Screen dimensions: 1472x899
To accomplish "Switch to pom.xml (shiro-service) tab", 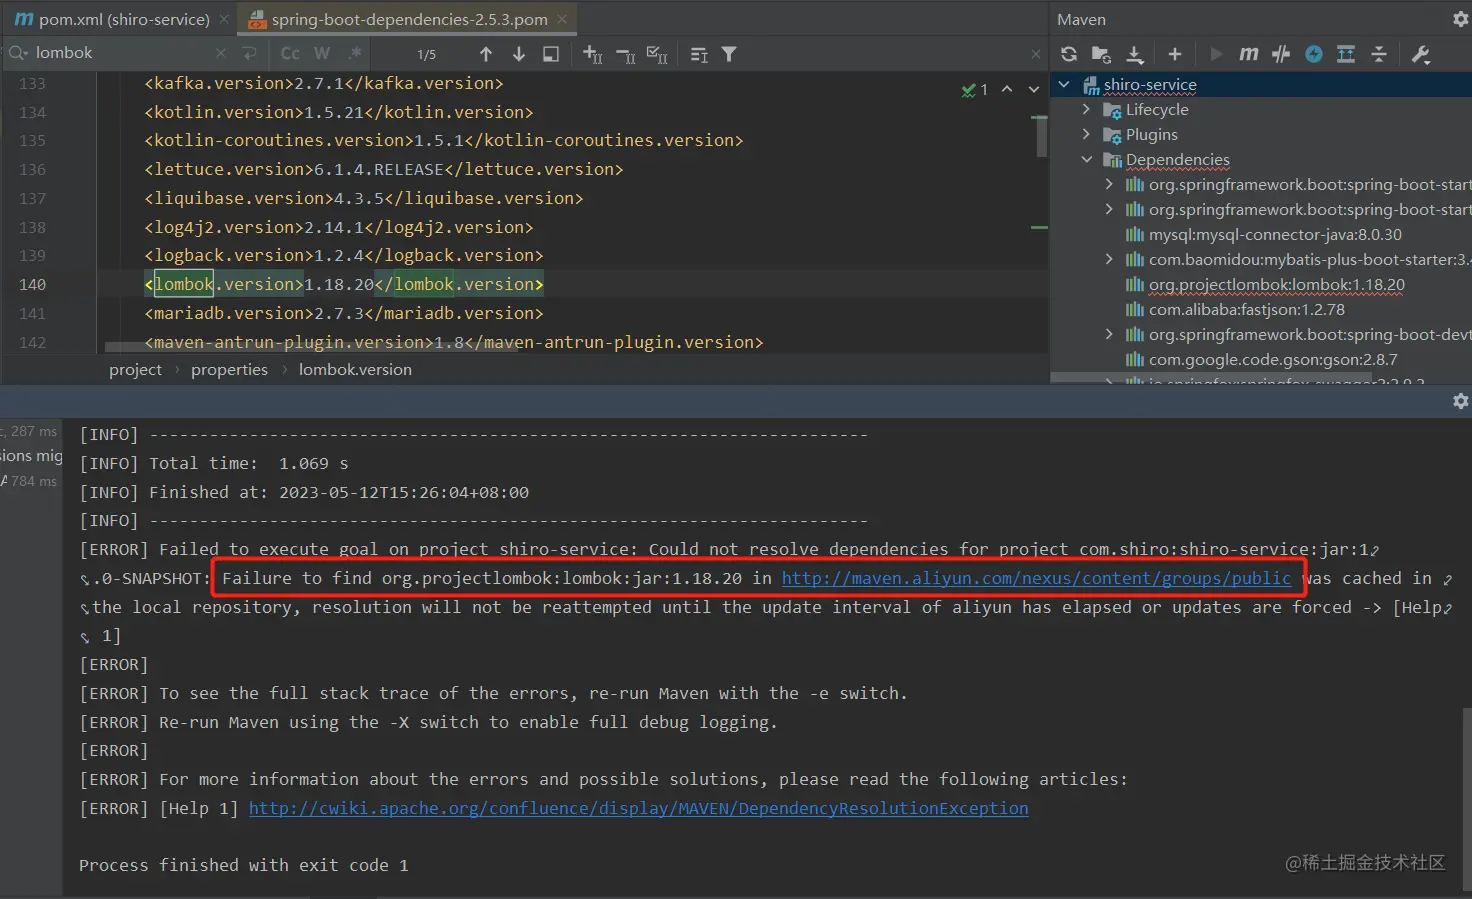I will [123, 19].
